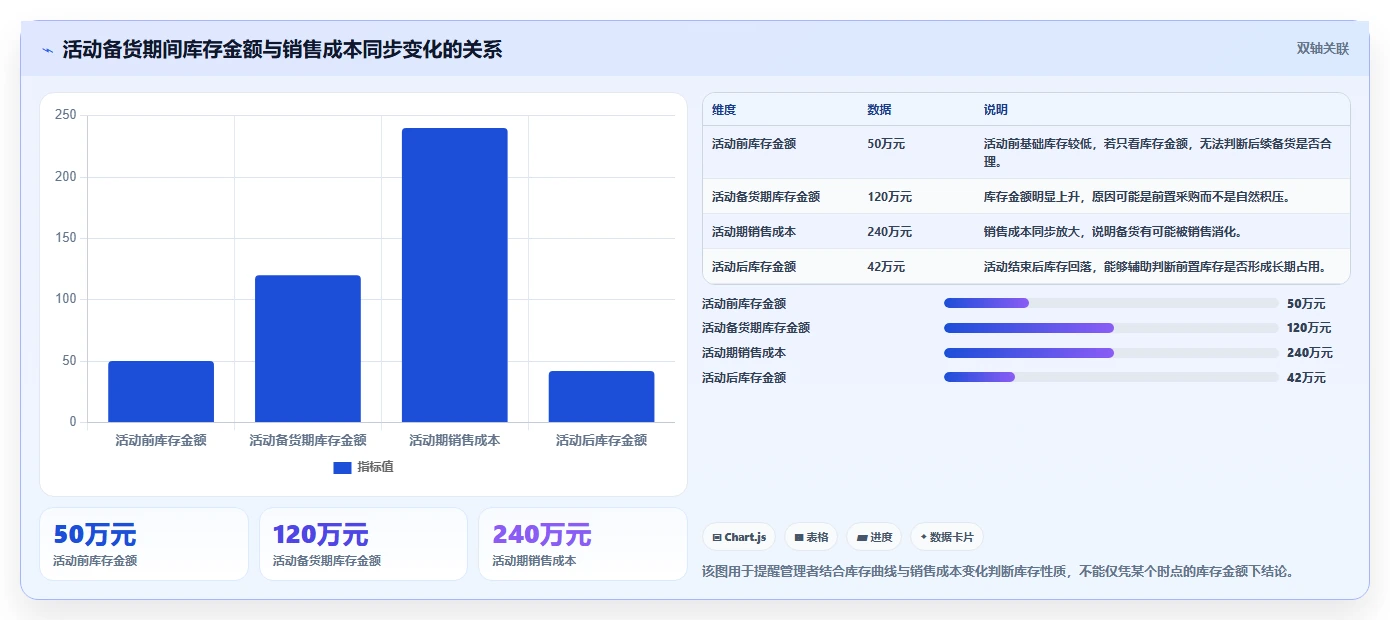Click the icon in the 表格 chip
This screenshot has width=1390, height=620.
(x=799, y=538)
